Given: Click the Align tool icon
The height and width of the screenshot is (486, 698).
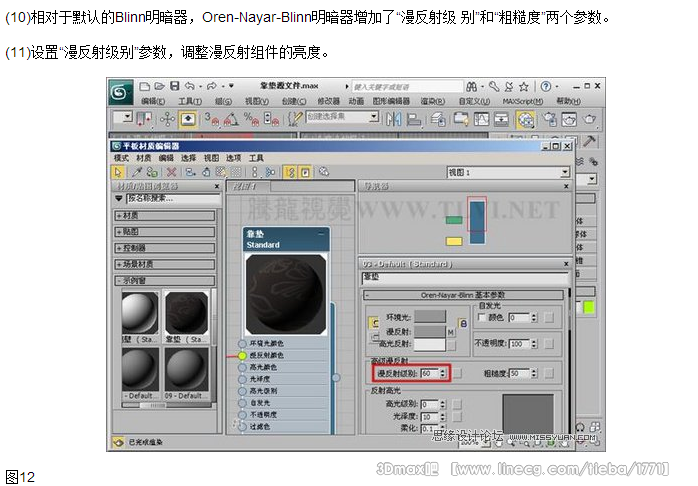Looking at the screenshot, I should [x=414, y=119].
